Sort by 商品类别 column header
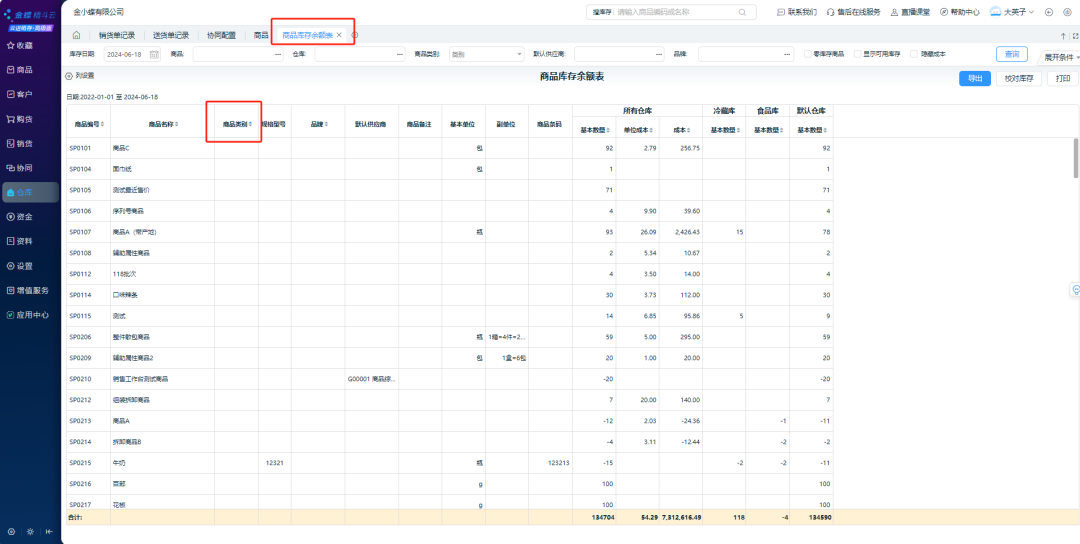 click(237, 125)
